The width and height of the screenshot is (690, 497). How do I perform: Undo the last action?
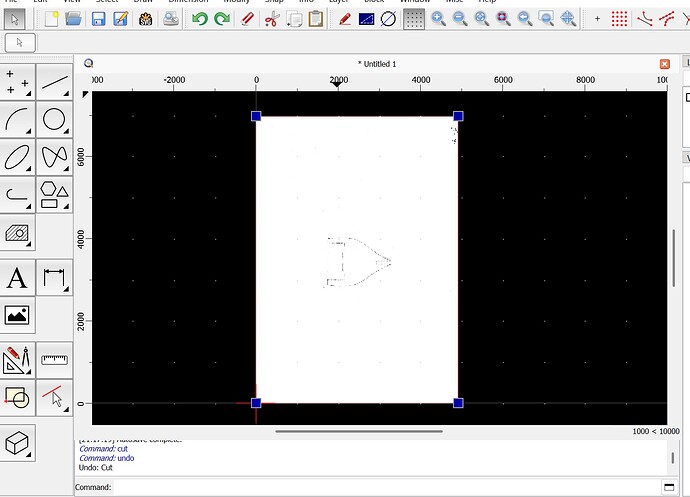(x=200, y=19)
